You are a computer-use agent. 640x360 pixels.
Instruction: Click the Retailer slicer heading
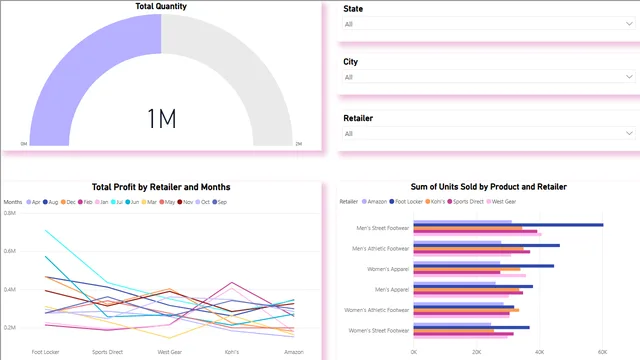[358, 118]
